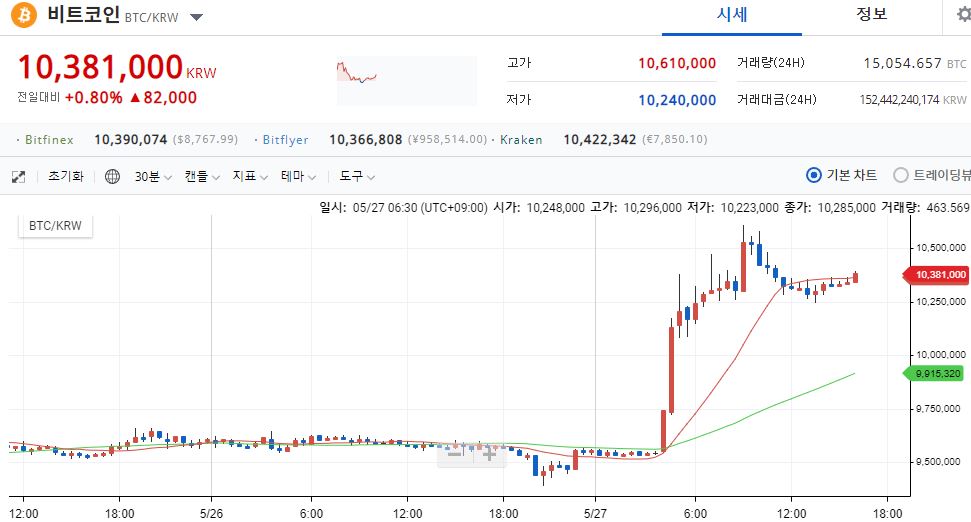Click the 24H volume 15,054.657 BTC
971x522 pixels.
(x=915, y=63)
